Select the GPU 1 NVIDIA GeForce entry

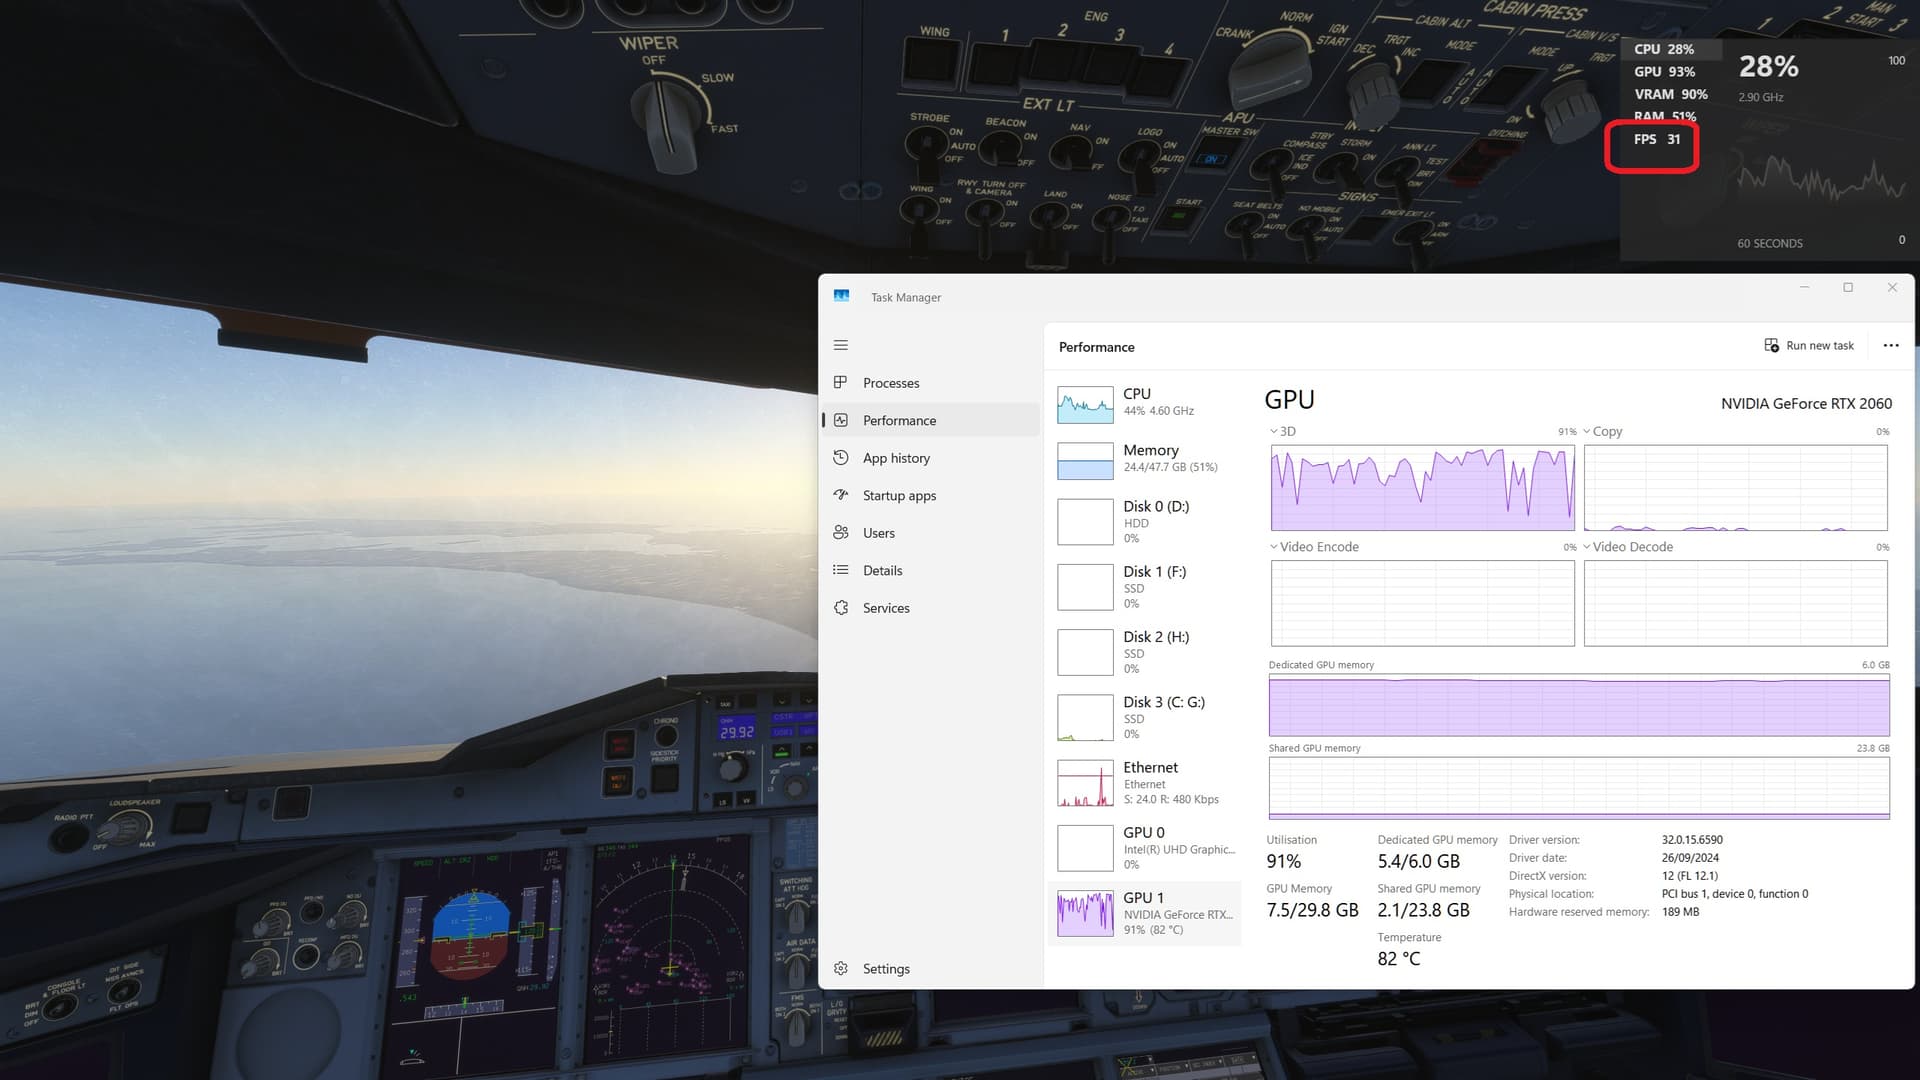(x=1145, y=912)
